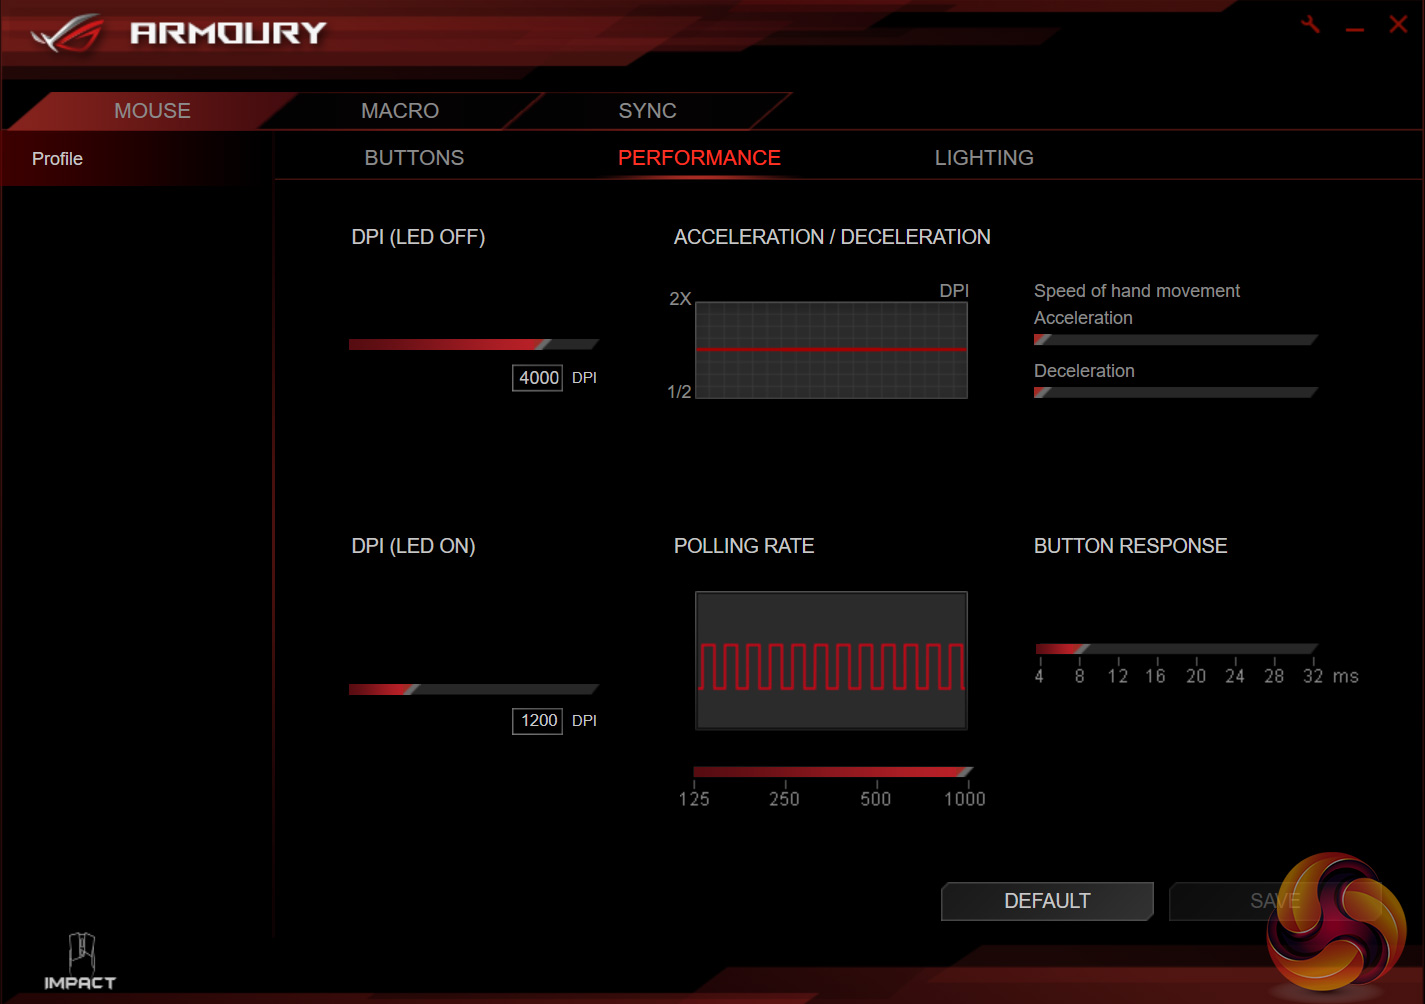1425x1004 pixels.
Task: Click the 500 polling rate label
Action: [x=876, y=799]
